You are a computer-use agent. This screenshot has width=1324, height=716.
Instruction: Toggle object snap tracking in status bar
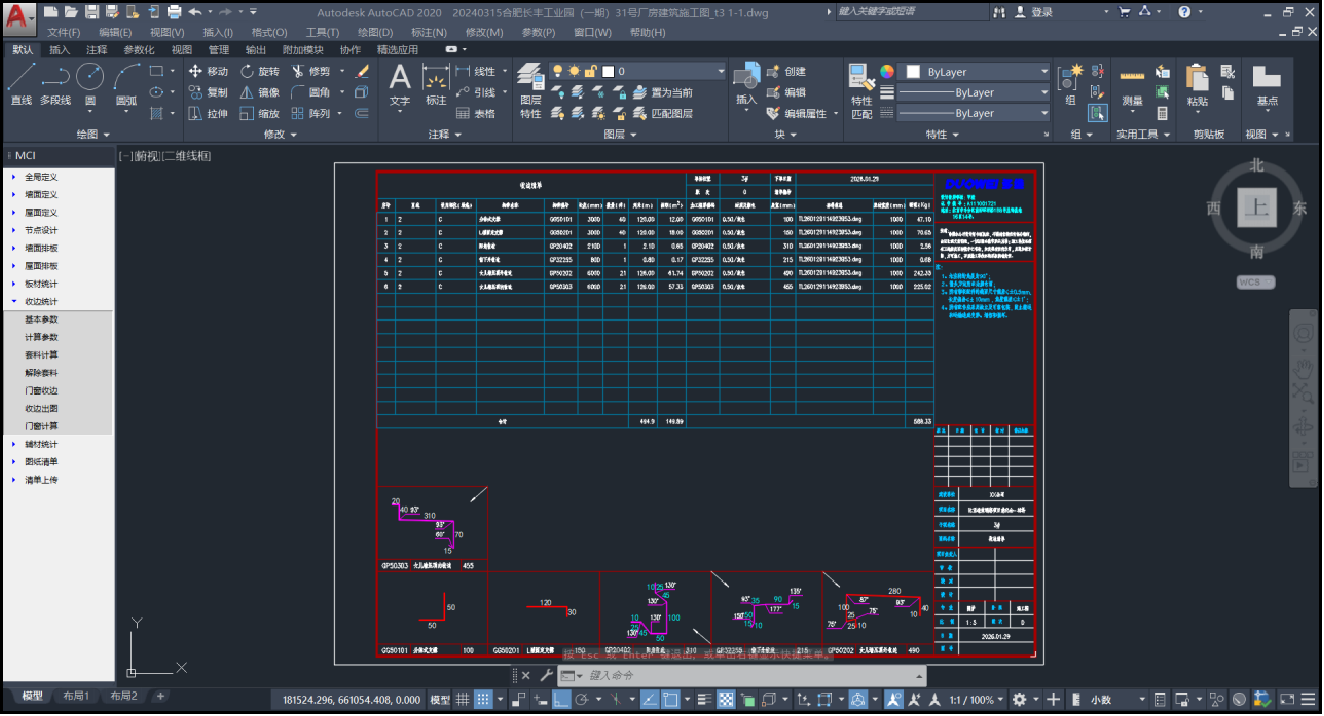coord(648,700)
